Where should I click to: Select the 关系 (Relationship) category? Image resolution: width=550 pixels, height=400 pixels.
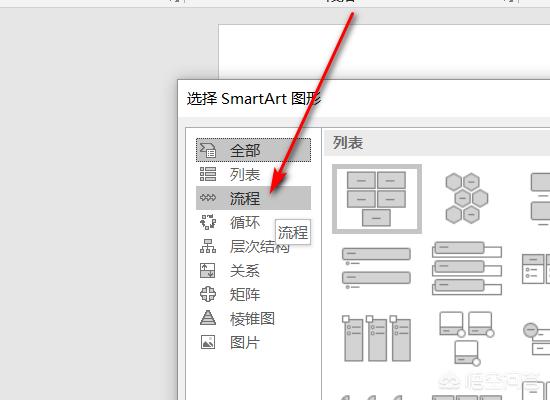click(x=253, y=271)
